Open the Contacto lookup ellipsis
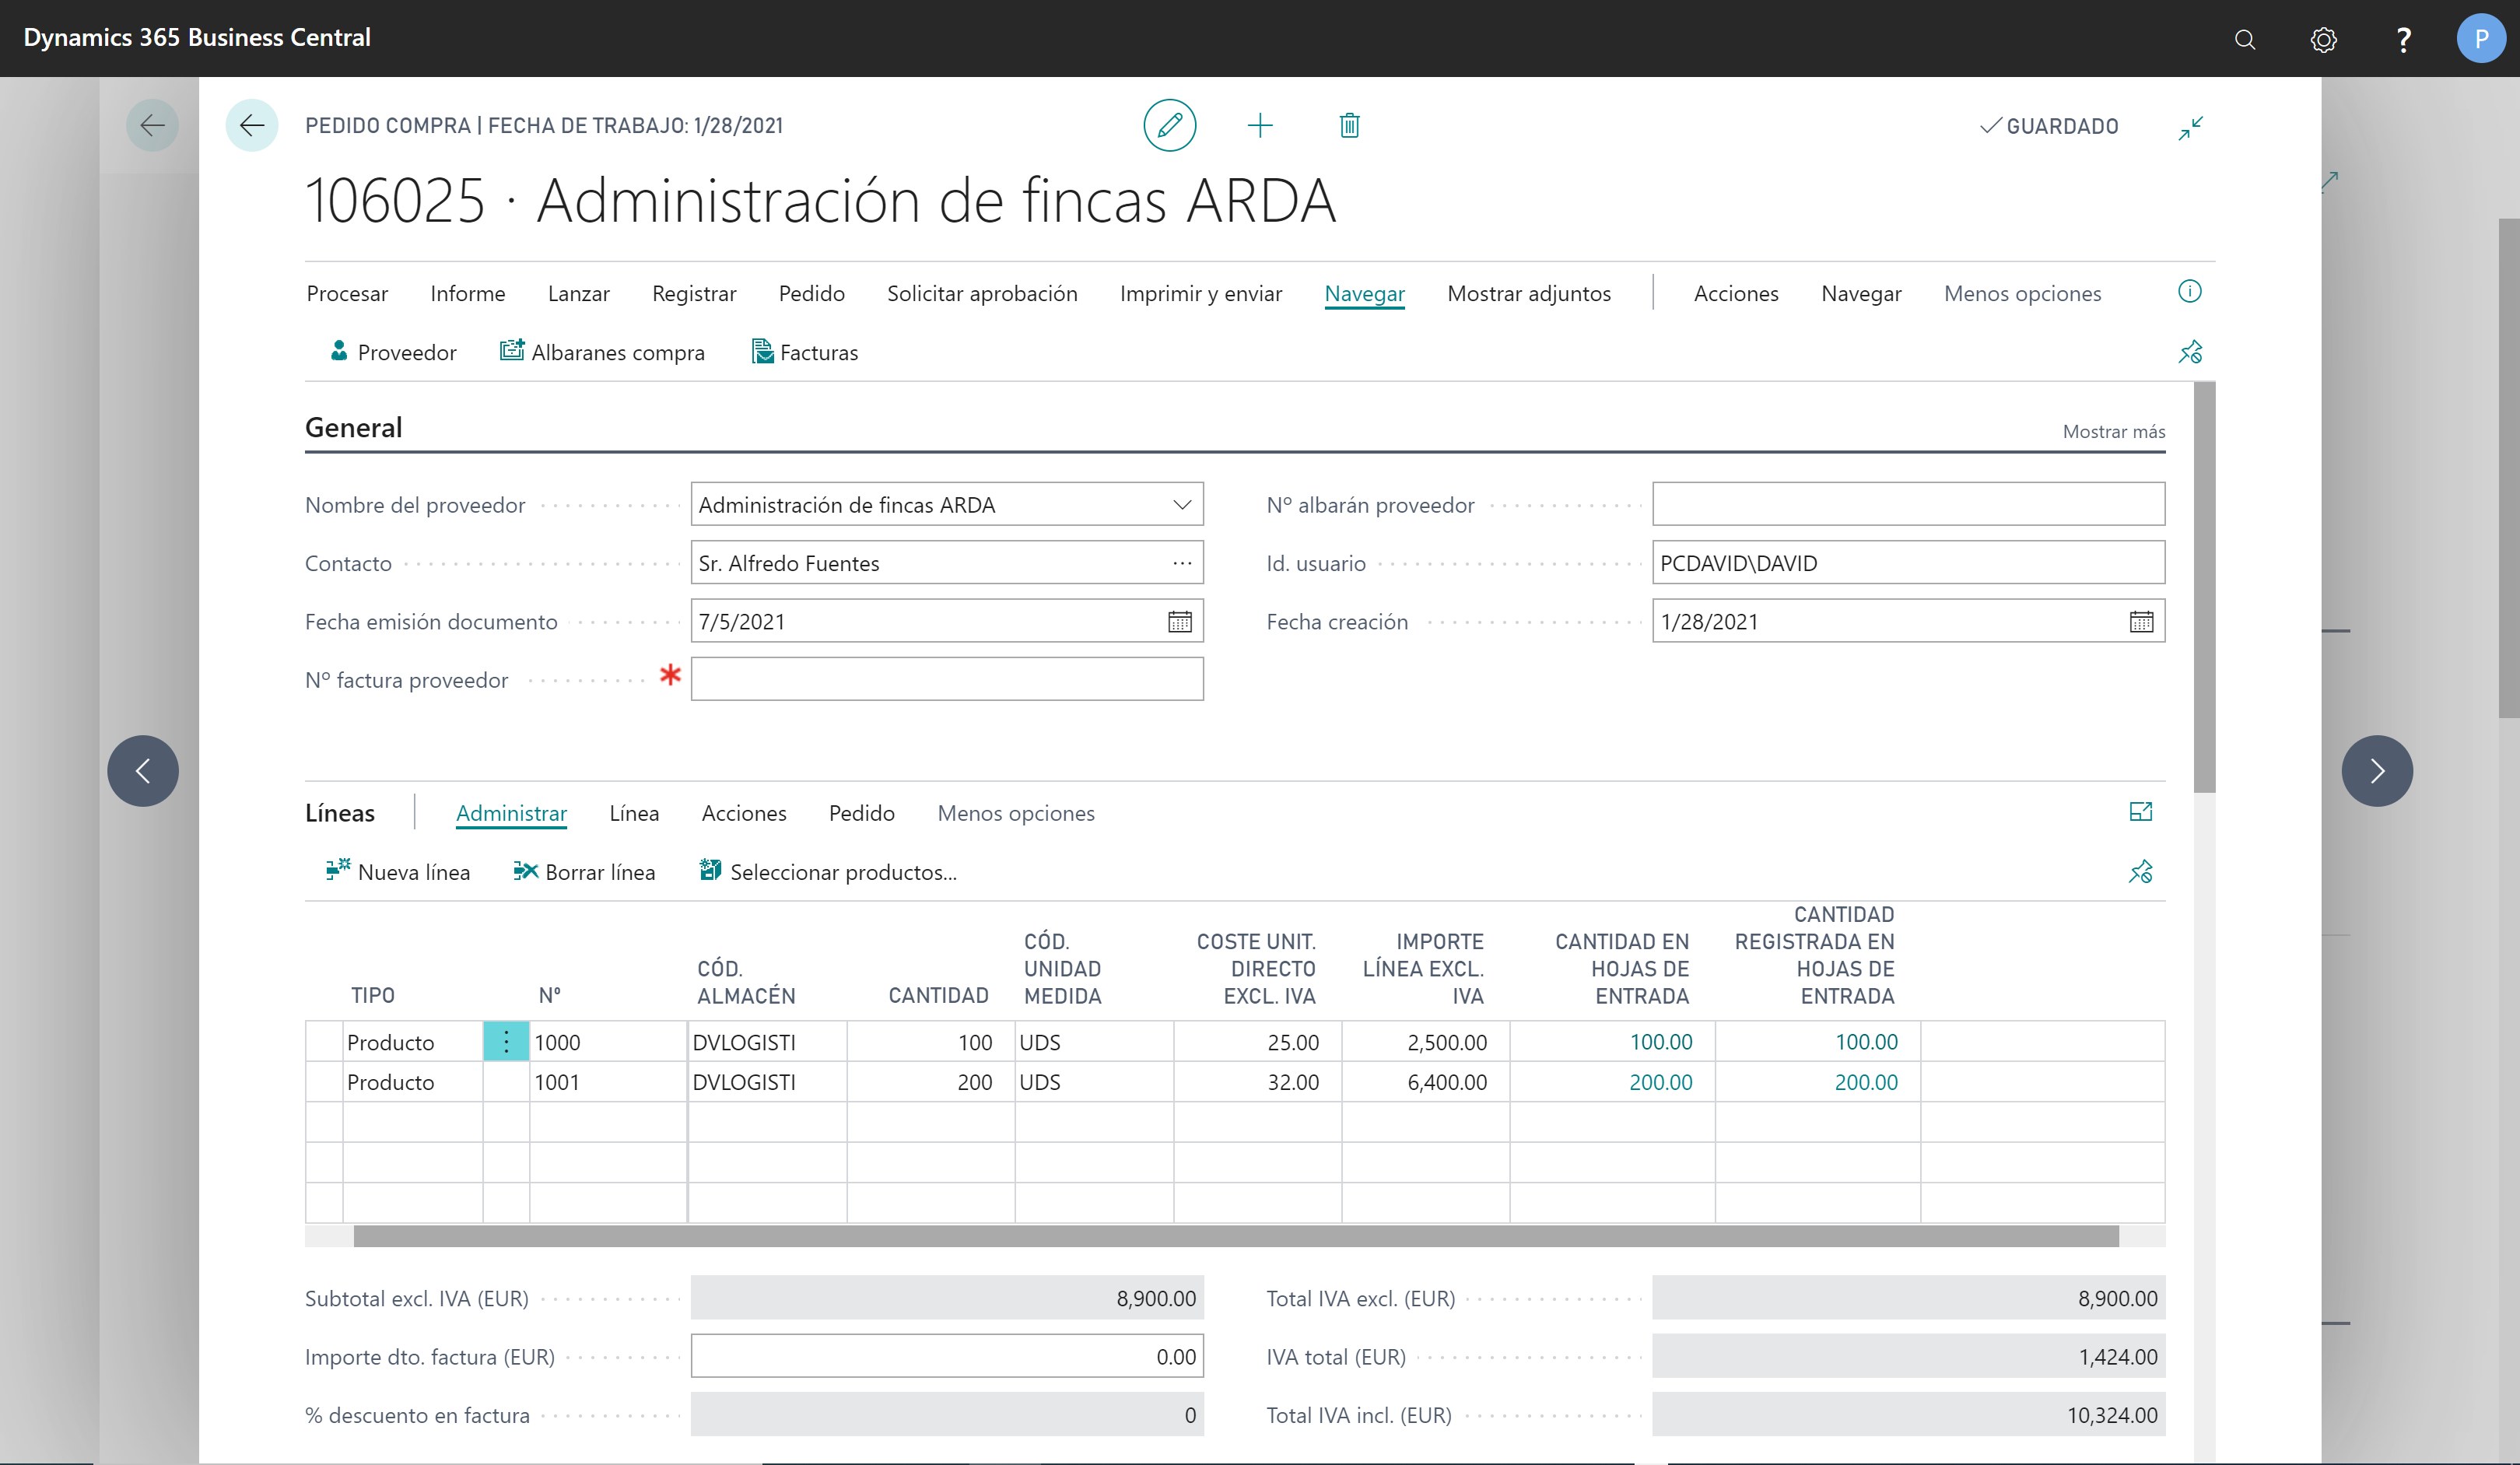This screenshot has height=1465, width=2520. coord(1182,563)
